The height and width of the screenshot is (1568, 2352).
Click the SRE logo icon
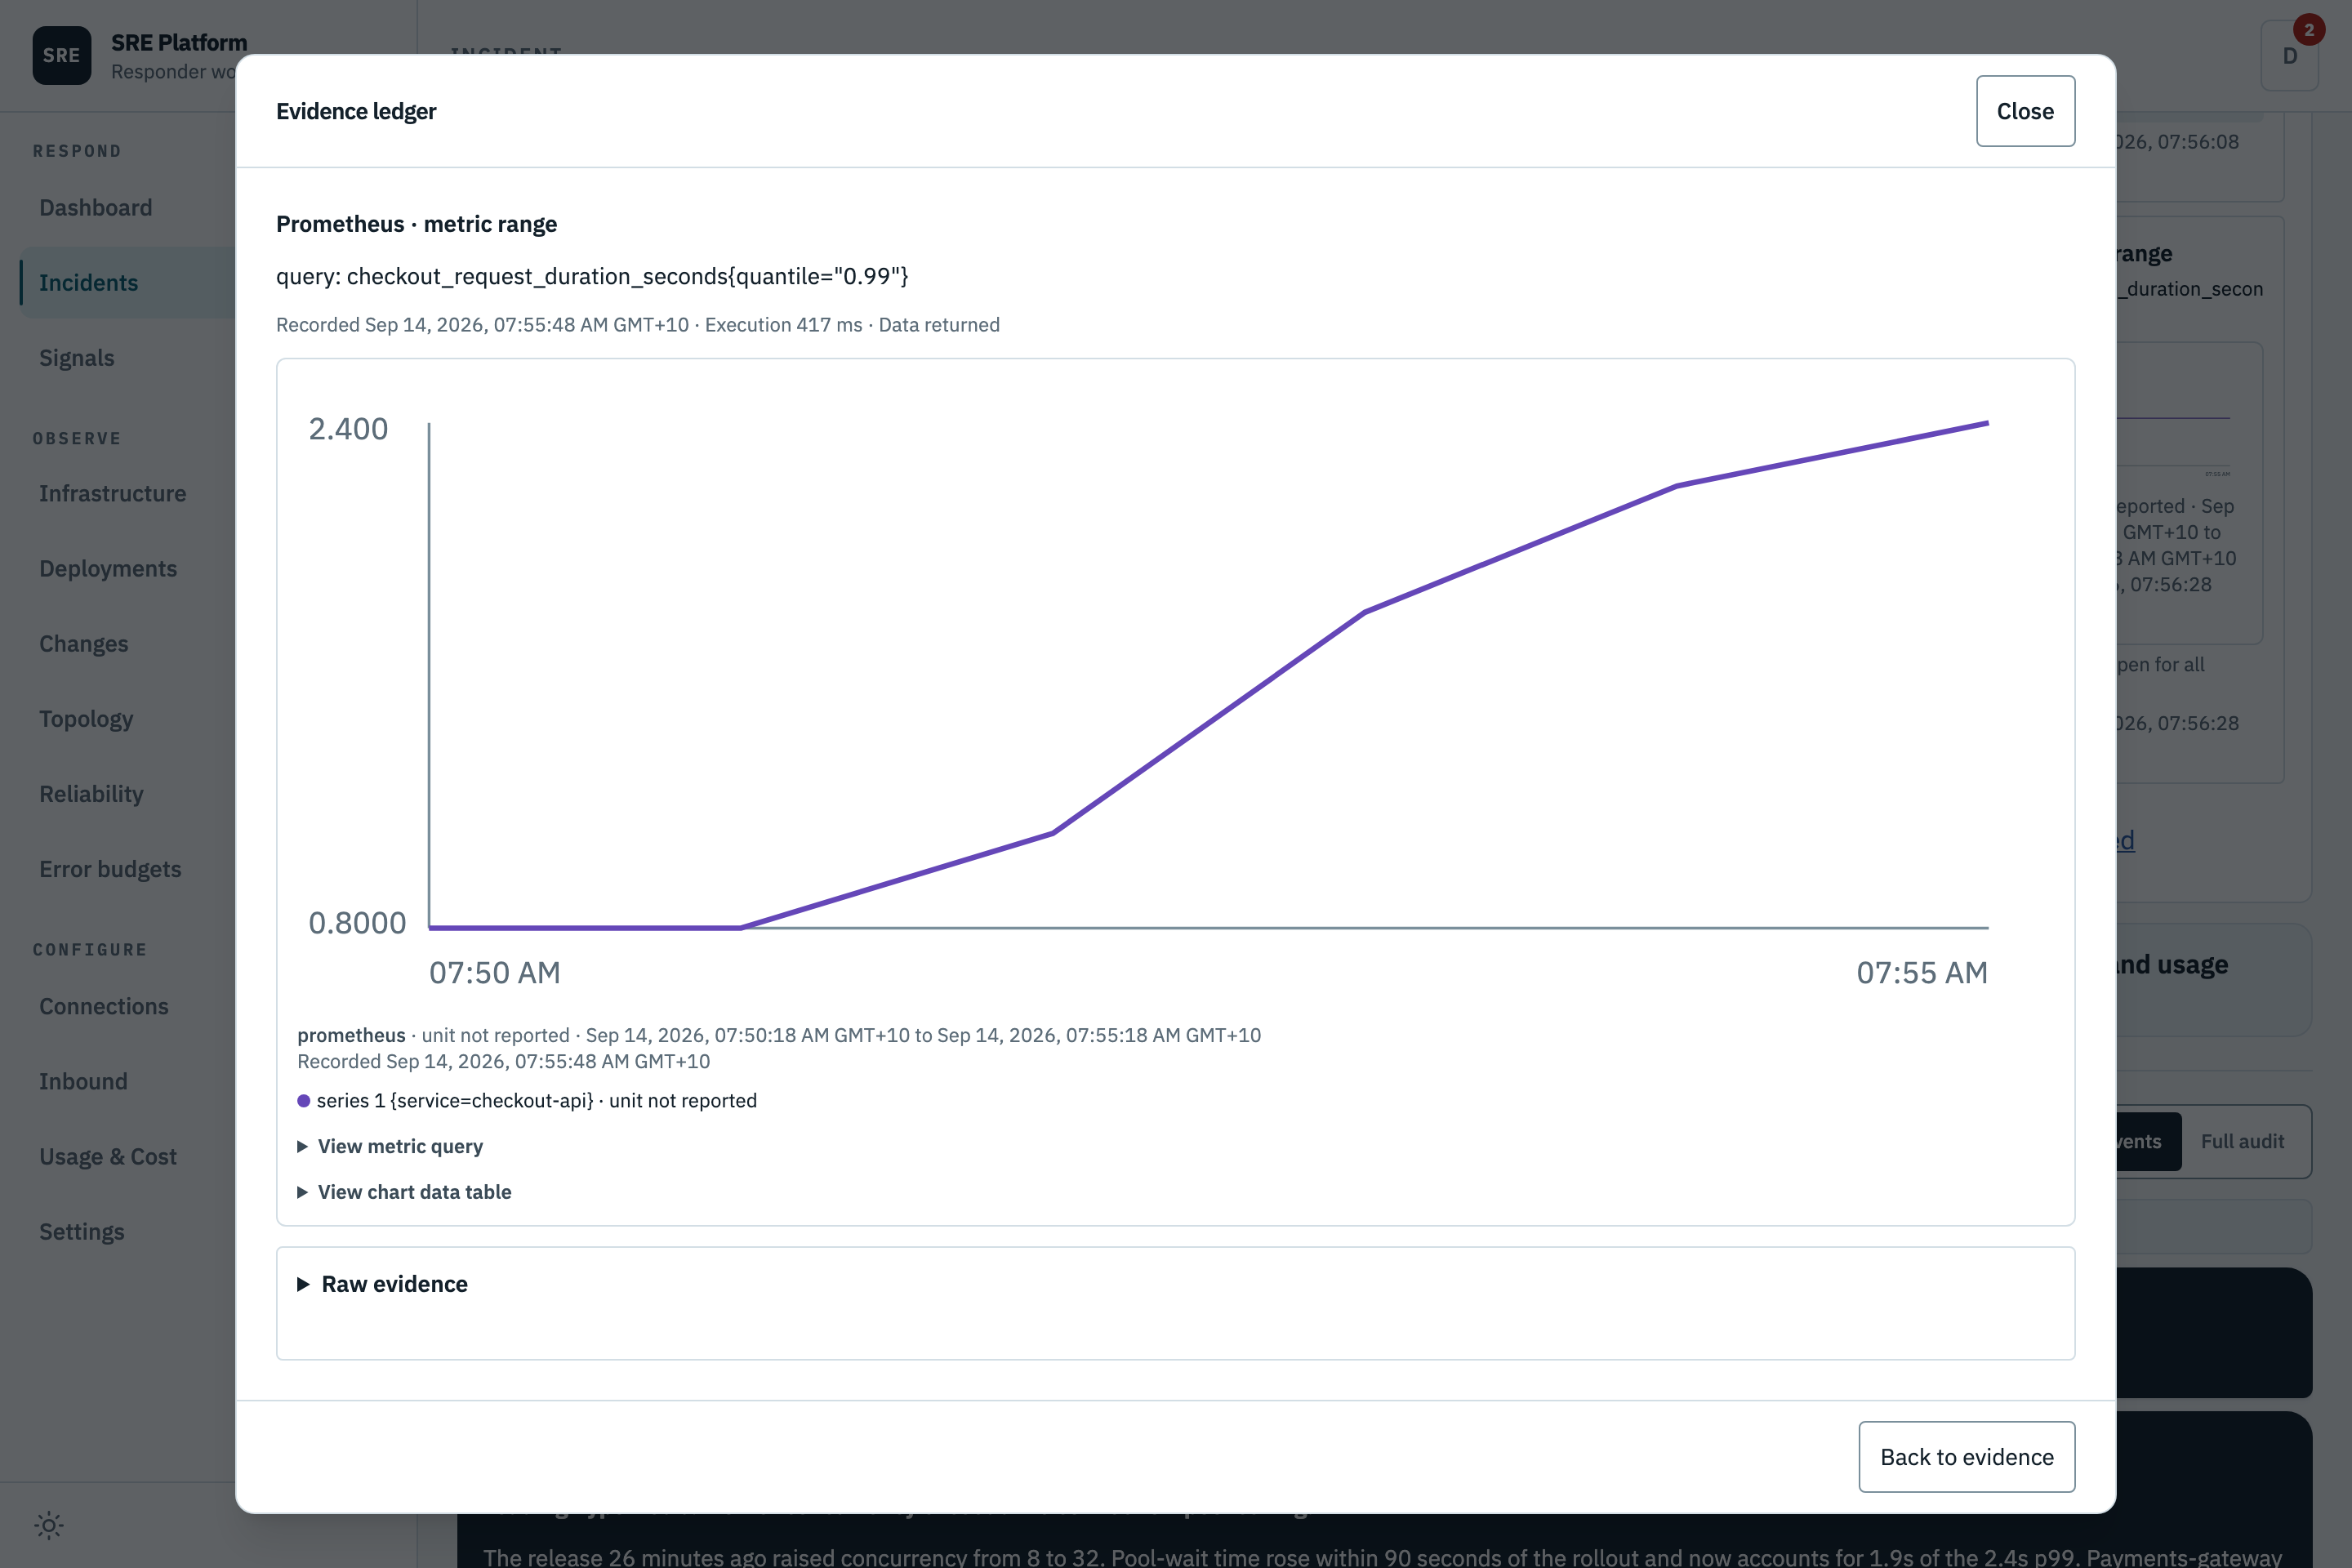pos(62,56)
